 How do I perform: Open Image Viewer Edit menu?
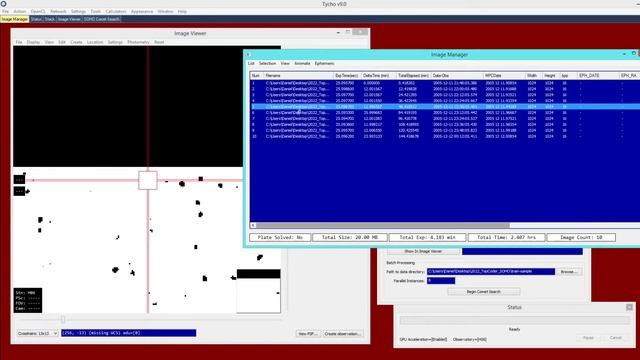(62, 42)
